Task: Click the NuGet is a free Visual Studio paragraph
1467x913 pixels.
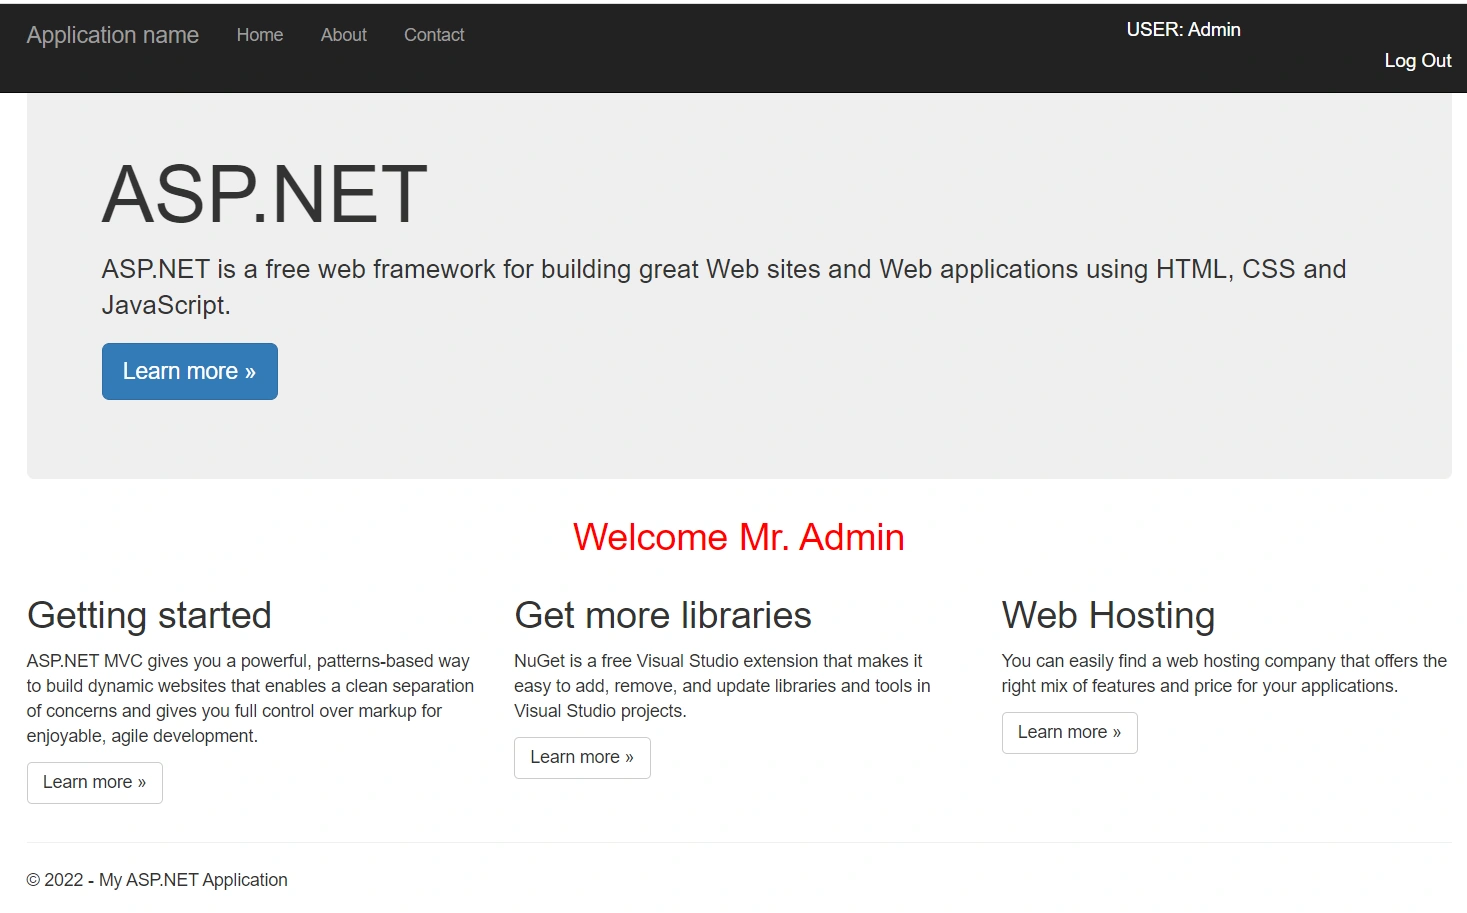Action: coord(722,686)
